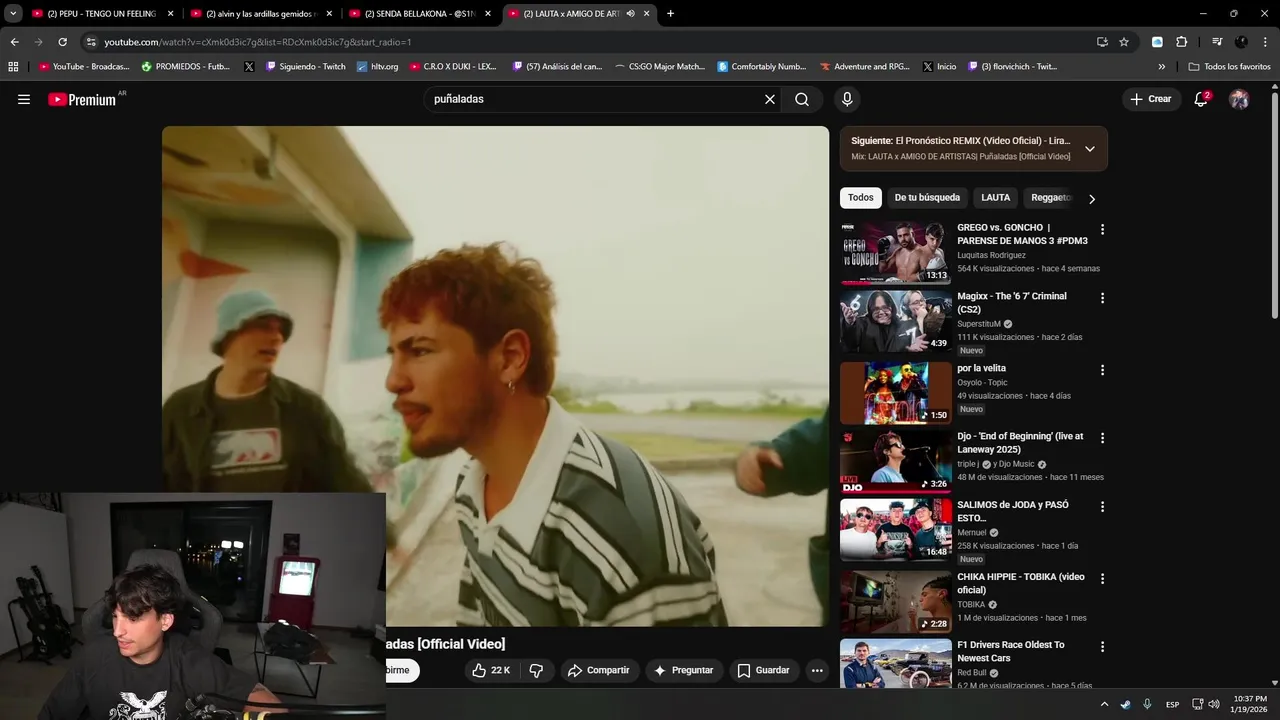The height and width of the screenshot is (720, 1280).
Task: Open the browser extensions puzzle icon
Action: (x=1181, y=42)
